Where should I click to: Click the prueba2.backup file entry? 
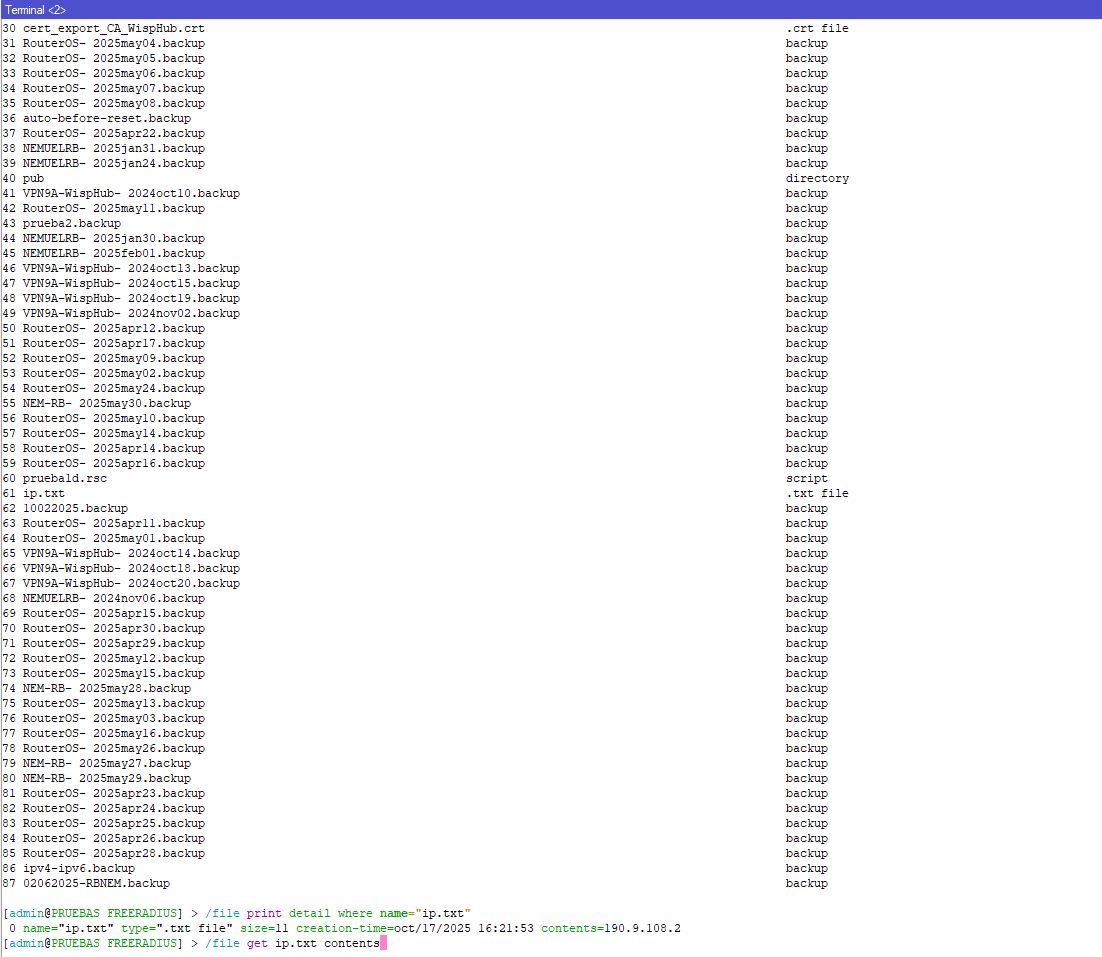pyautogui.click(x=71, y=223)
